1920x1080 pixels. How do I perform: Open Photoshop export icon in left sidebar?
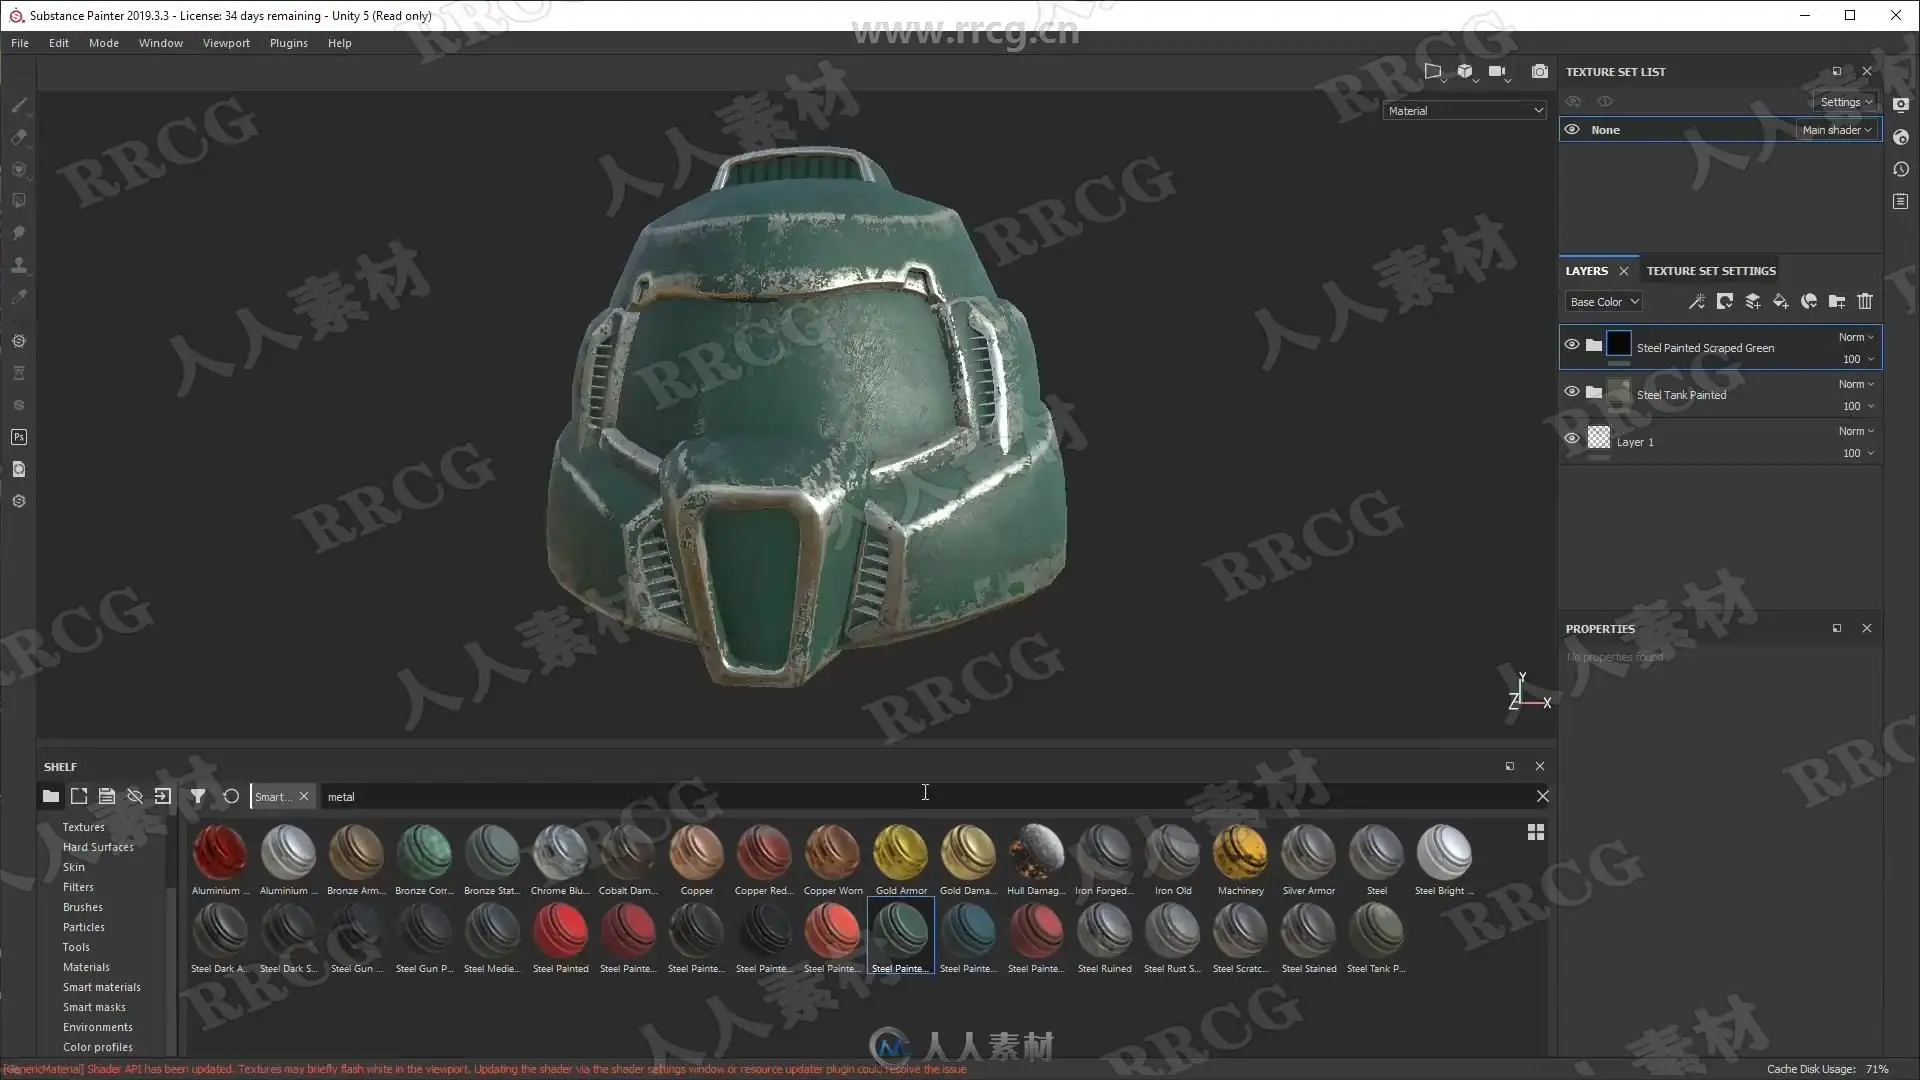point(19,437)
